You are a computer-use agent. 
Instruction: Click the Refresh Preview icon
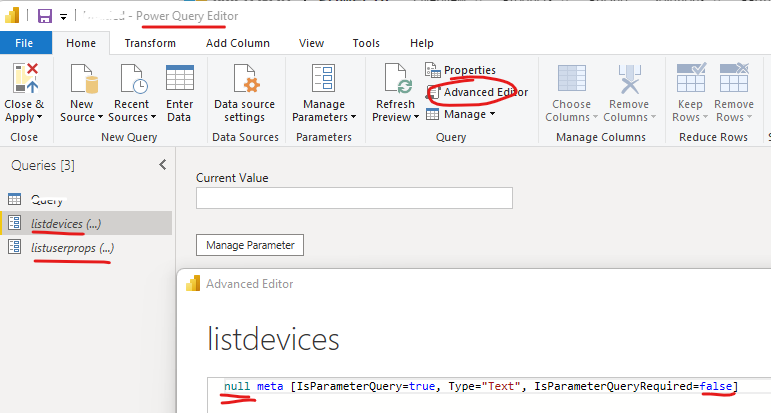(398, 78)
